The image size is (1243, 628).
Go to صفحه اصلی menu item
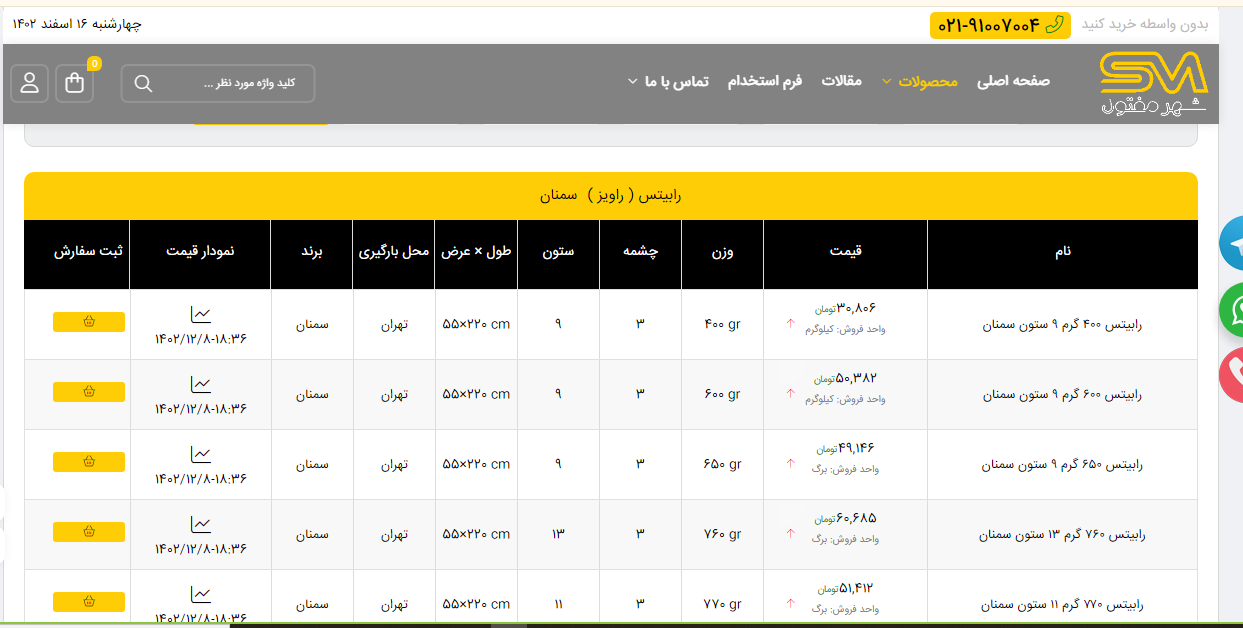(1013, 81)
